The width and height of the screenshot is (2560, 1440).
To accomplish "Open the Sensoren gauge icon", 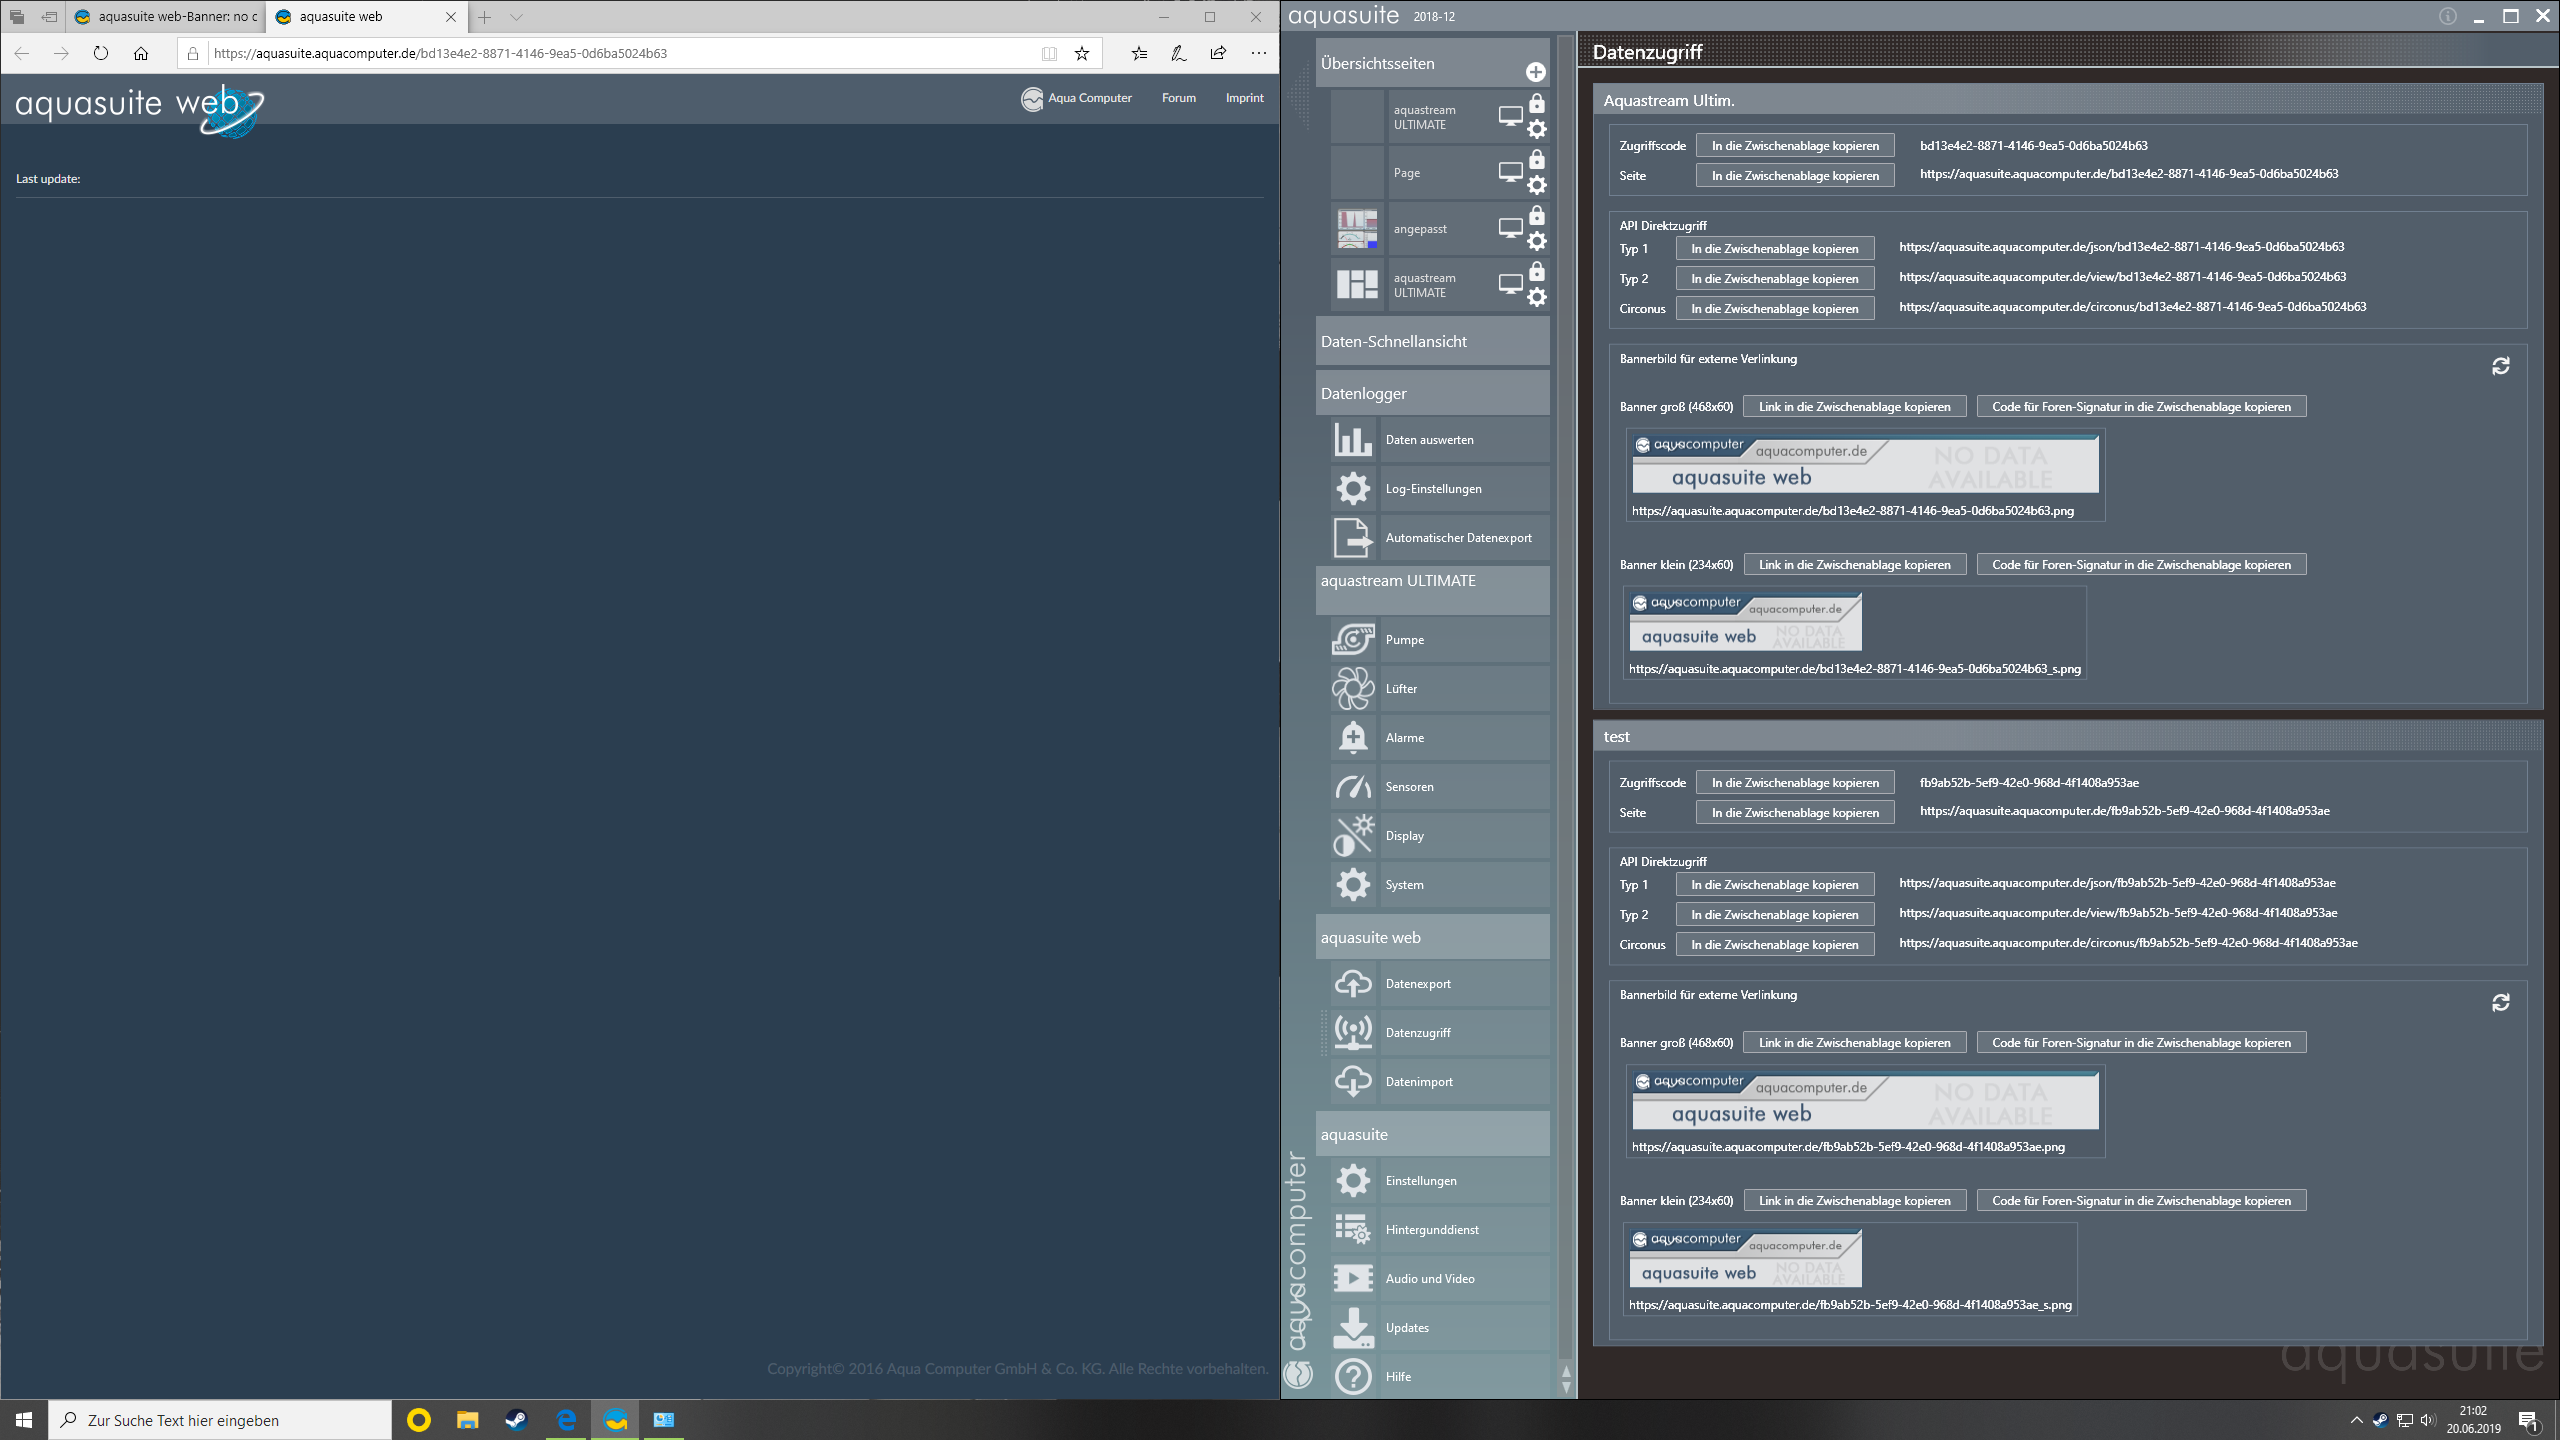I will 1353,786.
